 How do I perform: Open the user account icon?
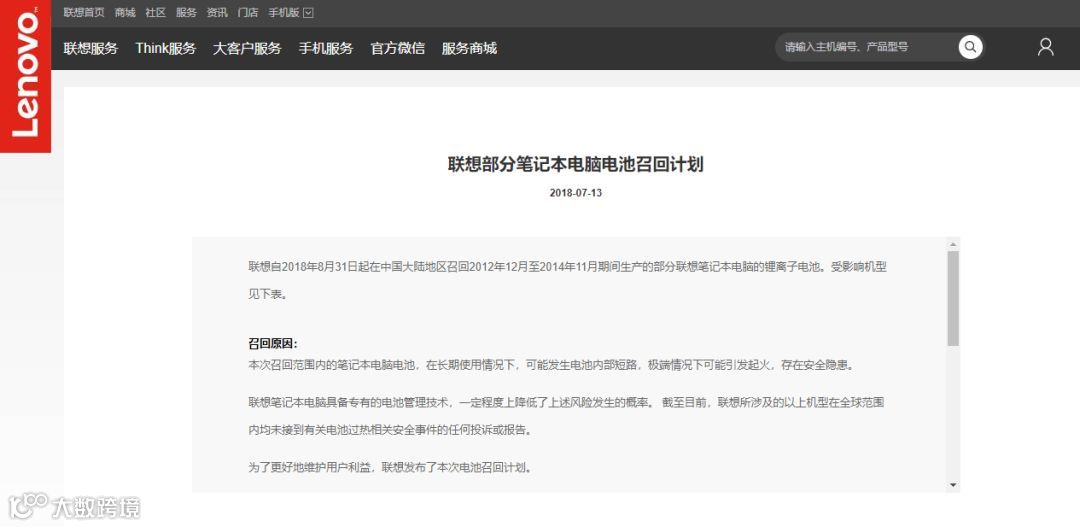coord(1046,47)
